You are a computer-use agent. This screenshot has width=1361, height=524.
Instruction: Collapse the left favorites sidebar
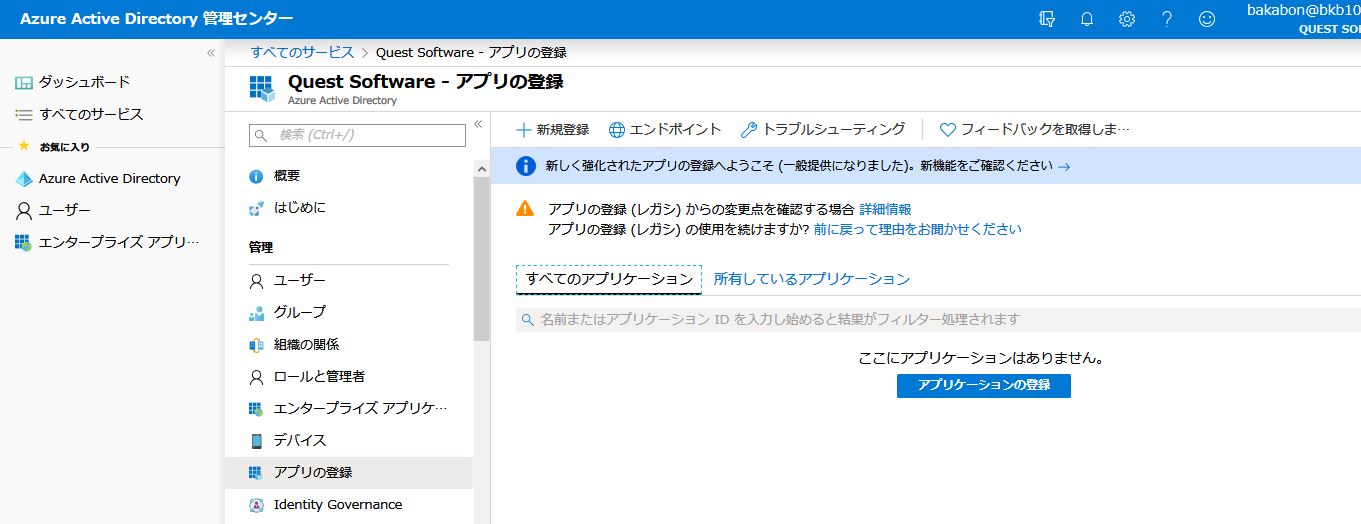point(210,53)
